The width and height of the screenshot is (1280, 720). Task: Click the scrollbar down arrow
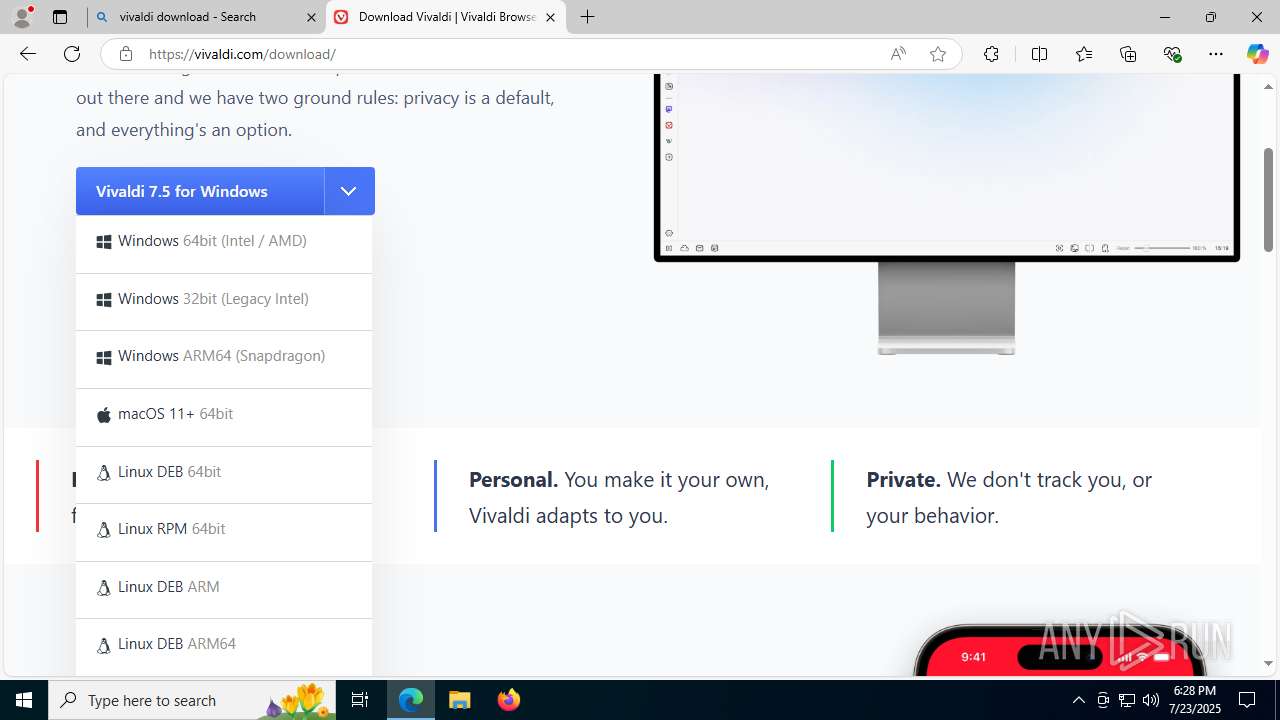[x=1268, y=664]
